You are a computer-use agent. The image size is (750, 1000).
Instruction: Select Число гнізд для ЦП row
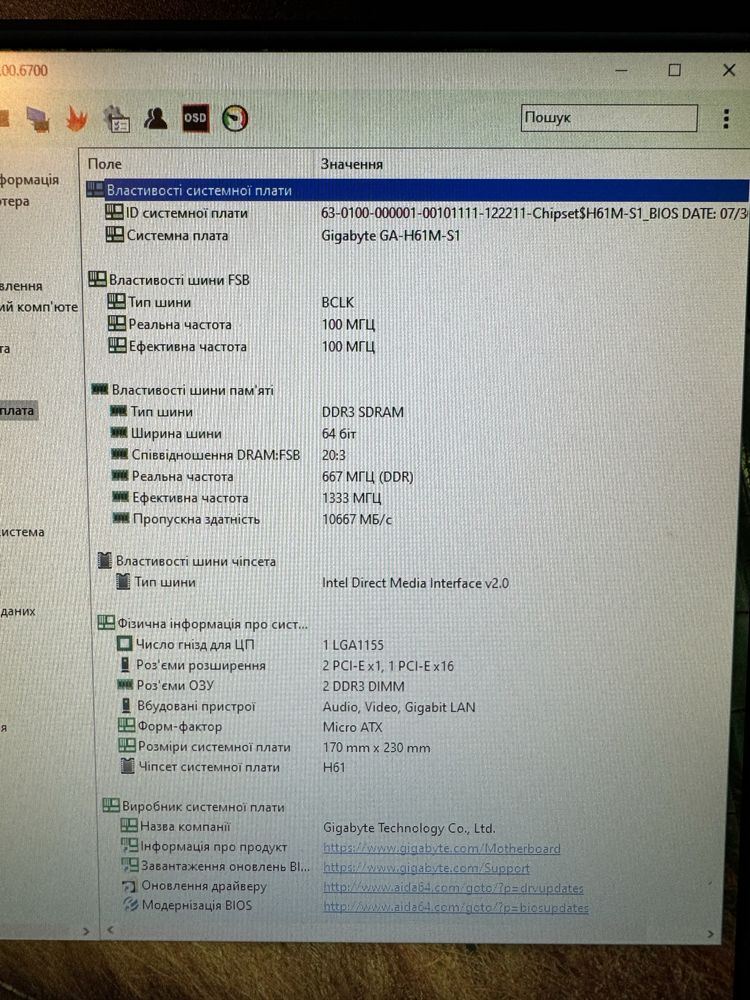251,645
